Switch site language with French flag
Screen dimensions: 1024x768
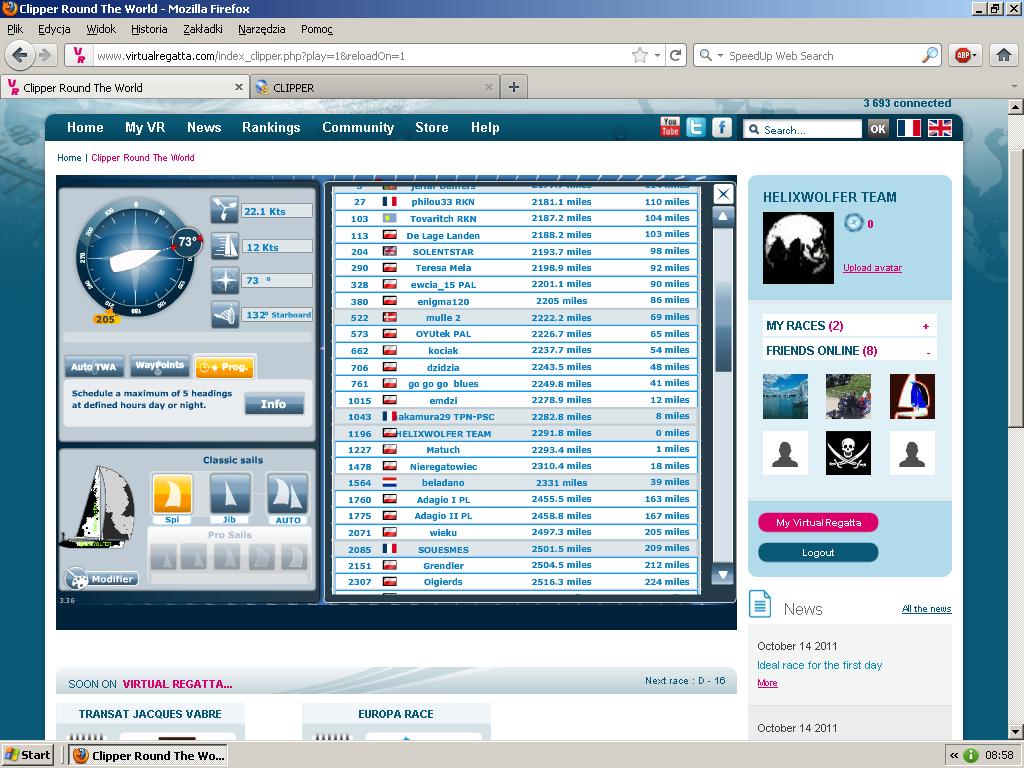pyautogui.click(x=908, y=128)
